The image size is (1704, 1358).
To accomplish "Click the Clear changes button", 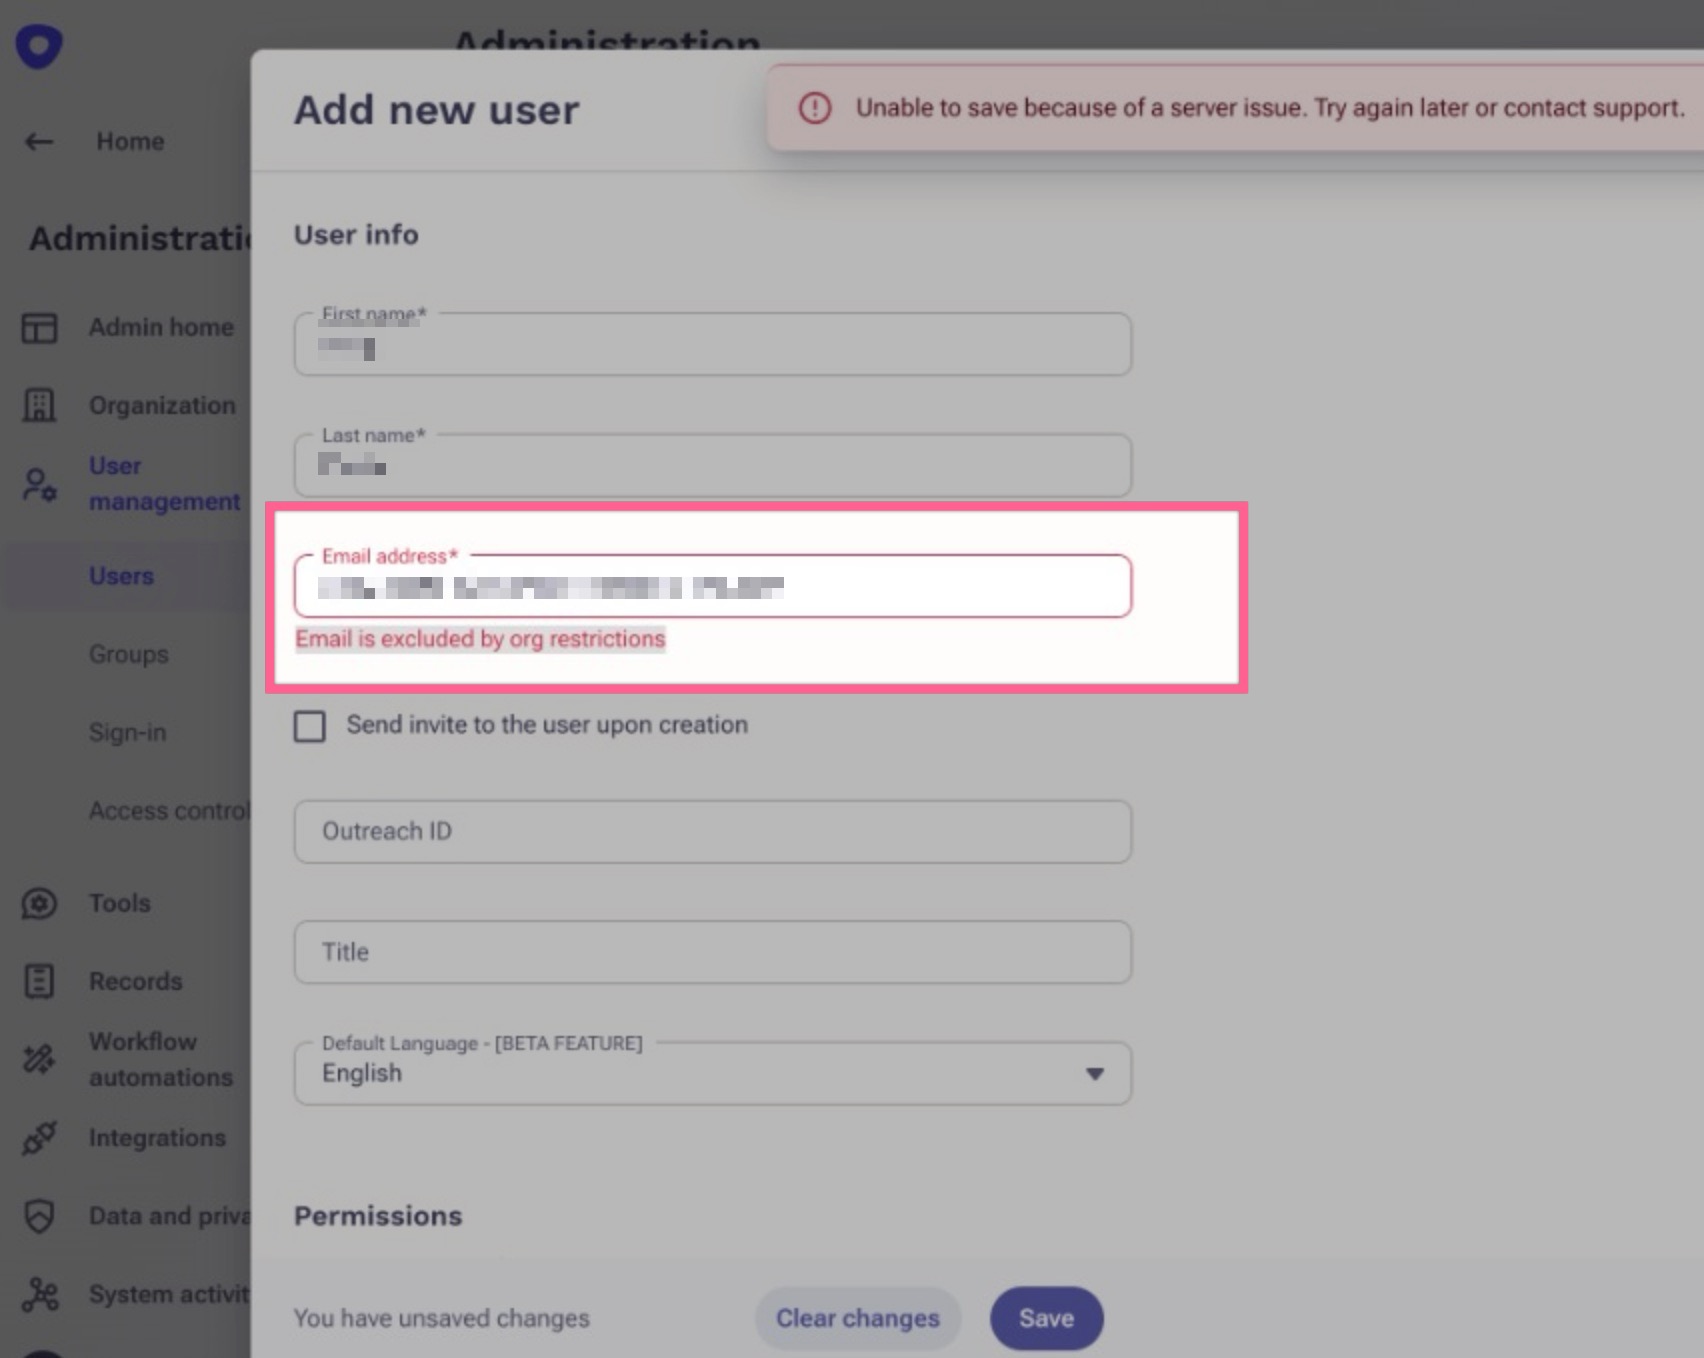I will point(858,1318).
